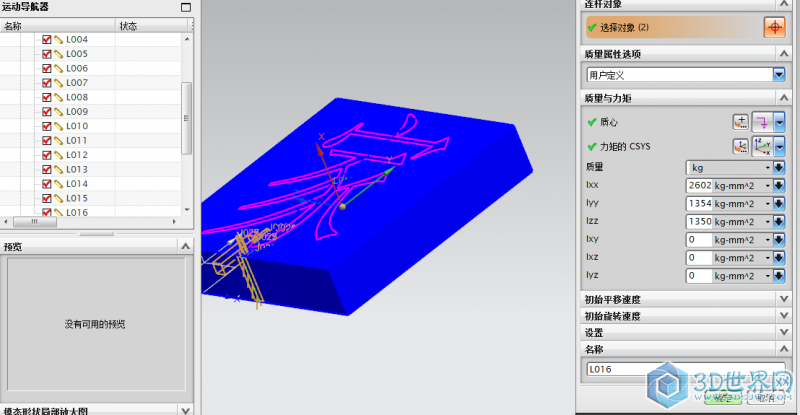
Task: Toggle the L012 checkbox
Action: 46,155
